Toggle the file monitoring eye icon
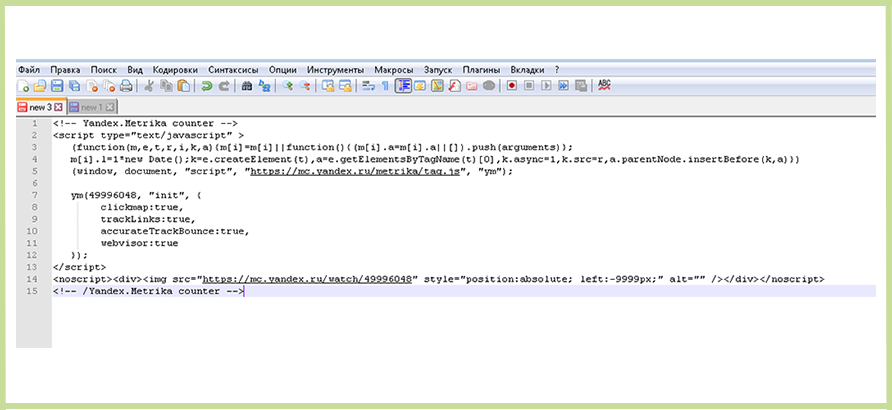892x410 pixels. pyautogui.click(x=489, y=86)
